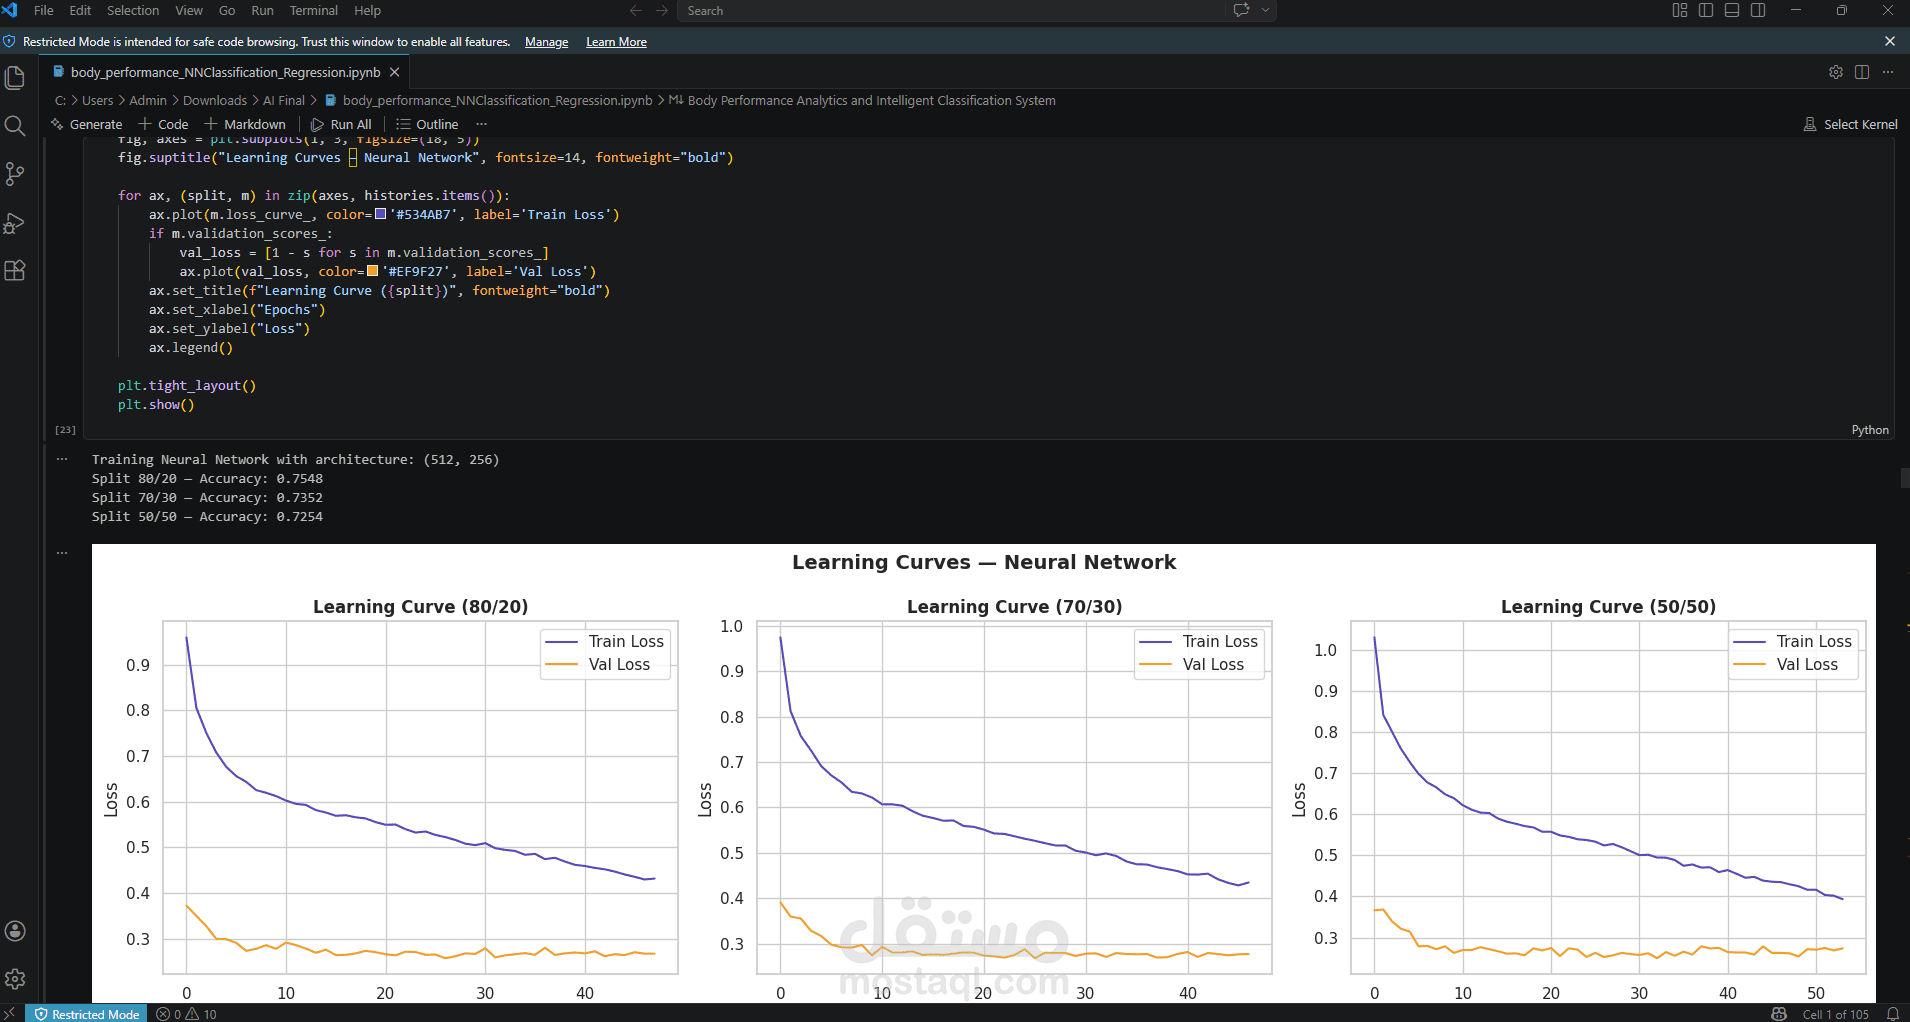
Task: Open the Run menu in the menu bar
Action: [x=262, y=11]
